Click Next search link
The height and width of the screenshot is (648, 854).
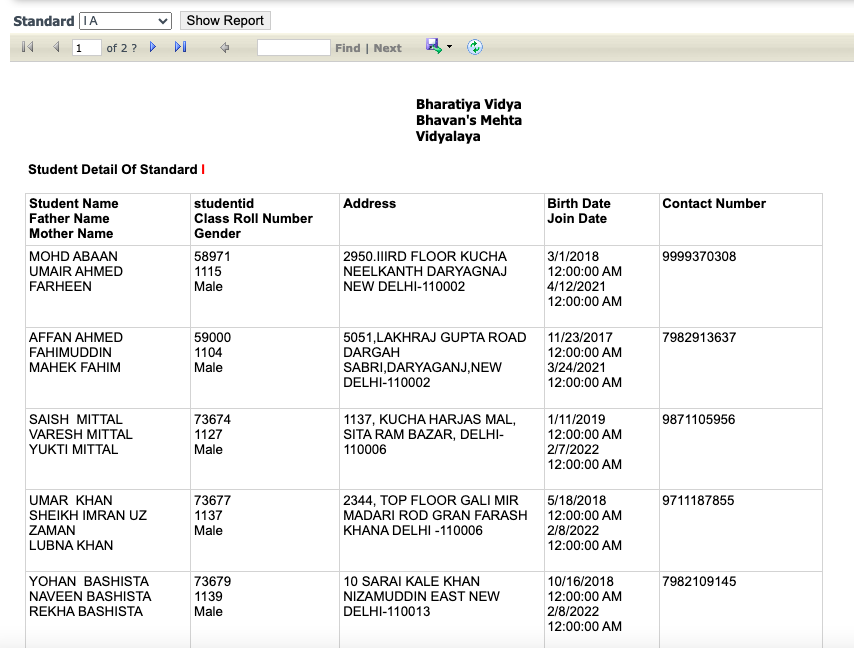(387, 48)
